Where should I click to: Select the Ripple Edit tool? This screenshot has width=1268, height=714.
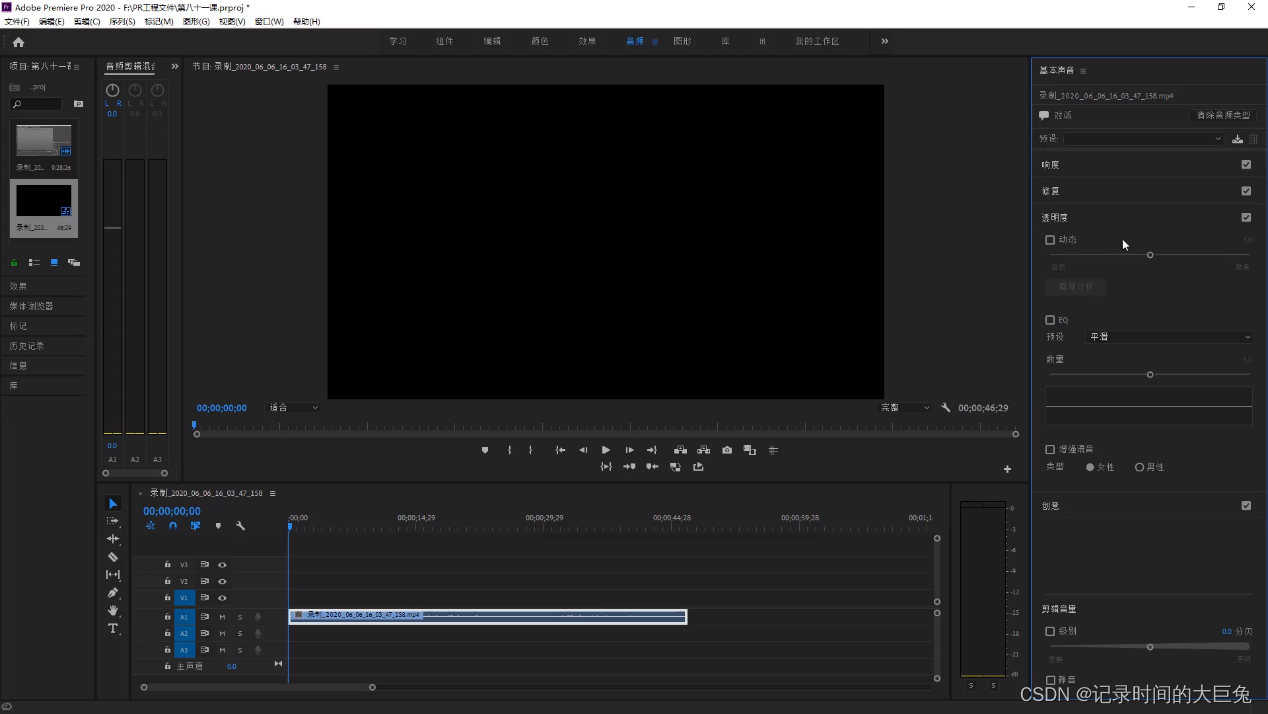113,539
